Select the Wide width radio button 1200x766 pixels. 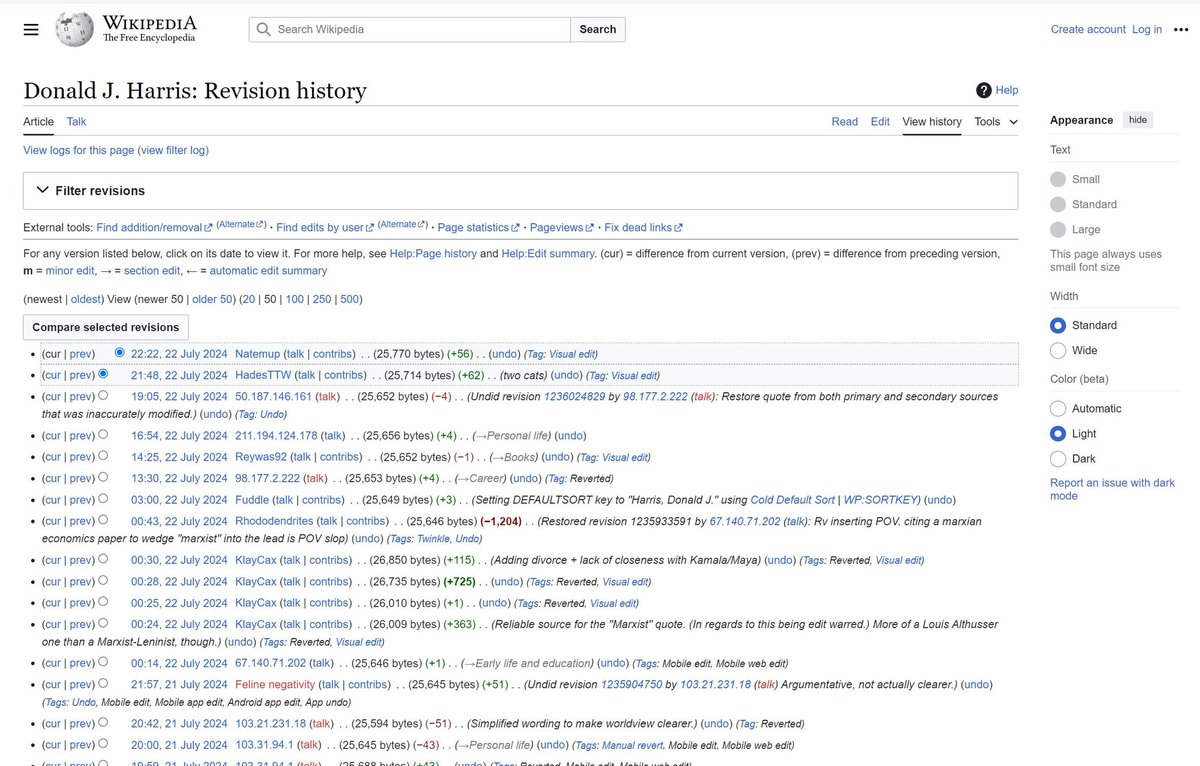1058,350
